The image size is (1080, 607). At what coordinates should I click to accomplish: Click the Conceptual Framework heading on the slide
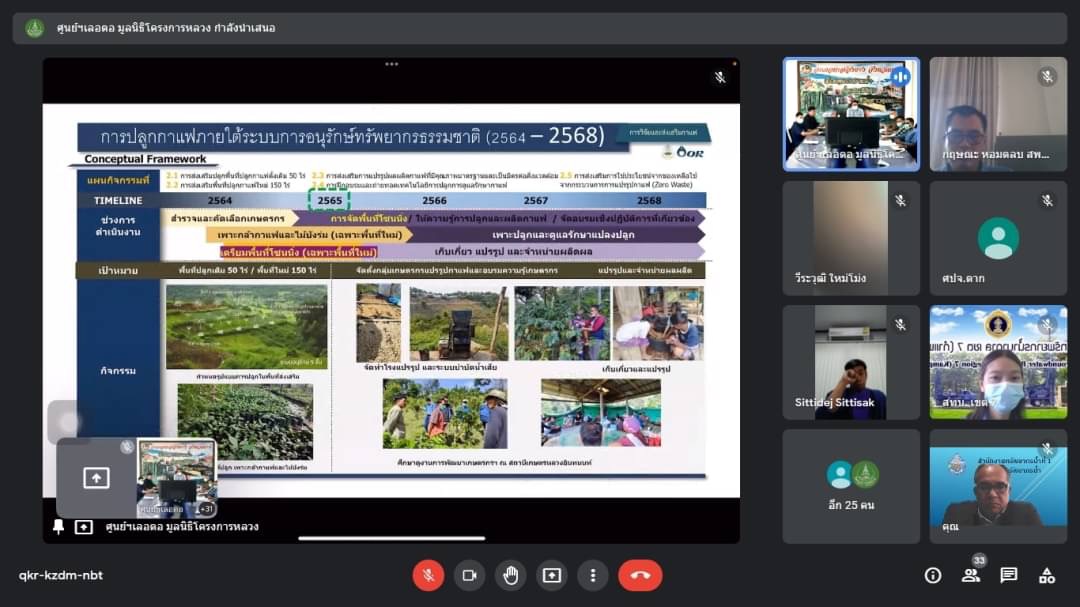coord(145,159)
